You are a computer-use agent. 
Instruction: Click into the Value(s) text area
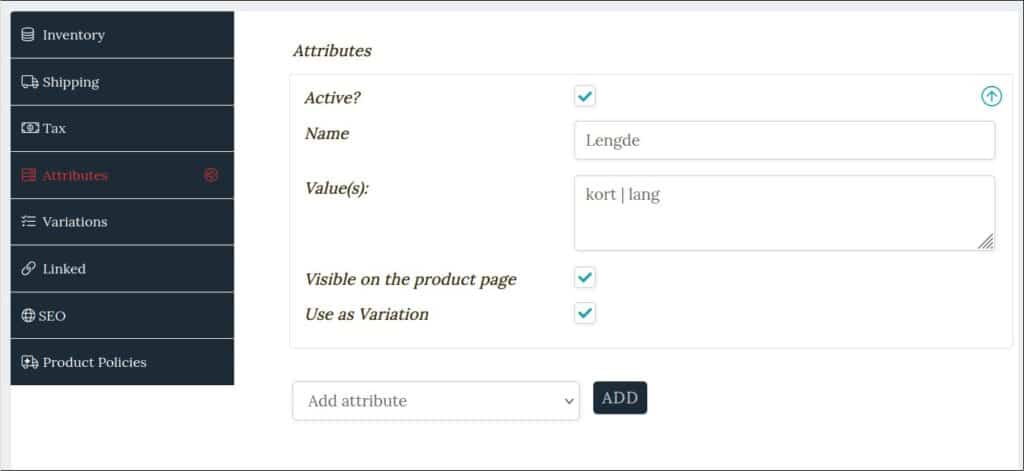click(x=784, y=213)
